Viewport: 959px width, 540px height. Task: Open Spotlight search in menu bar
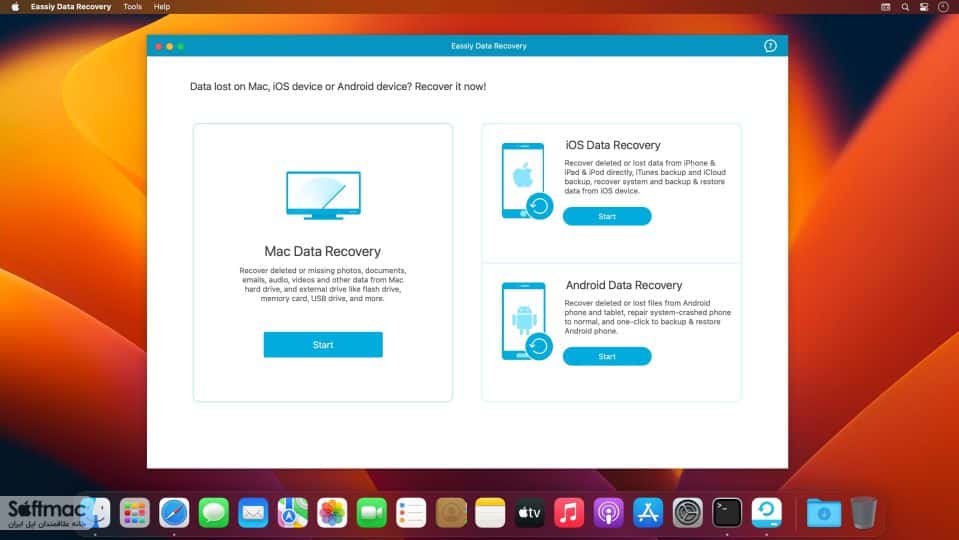[x=905, y=7]
